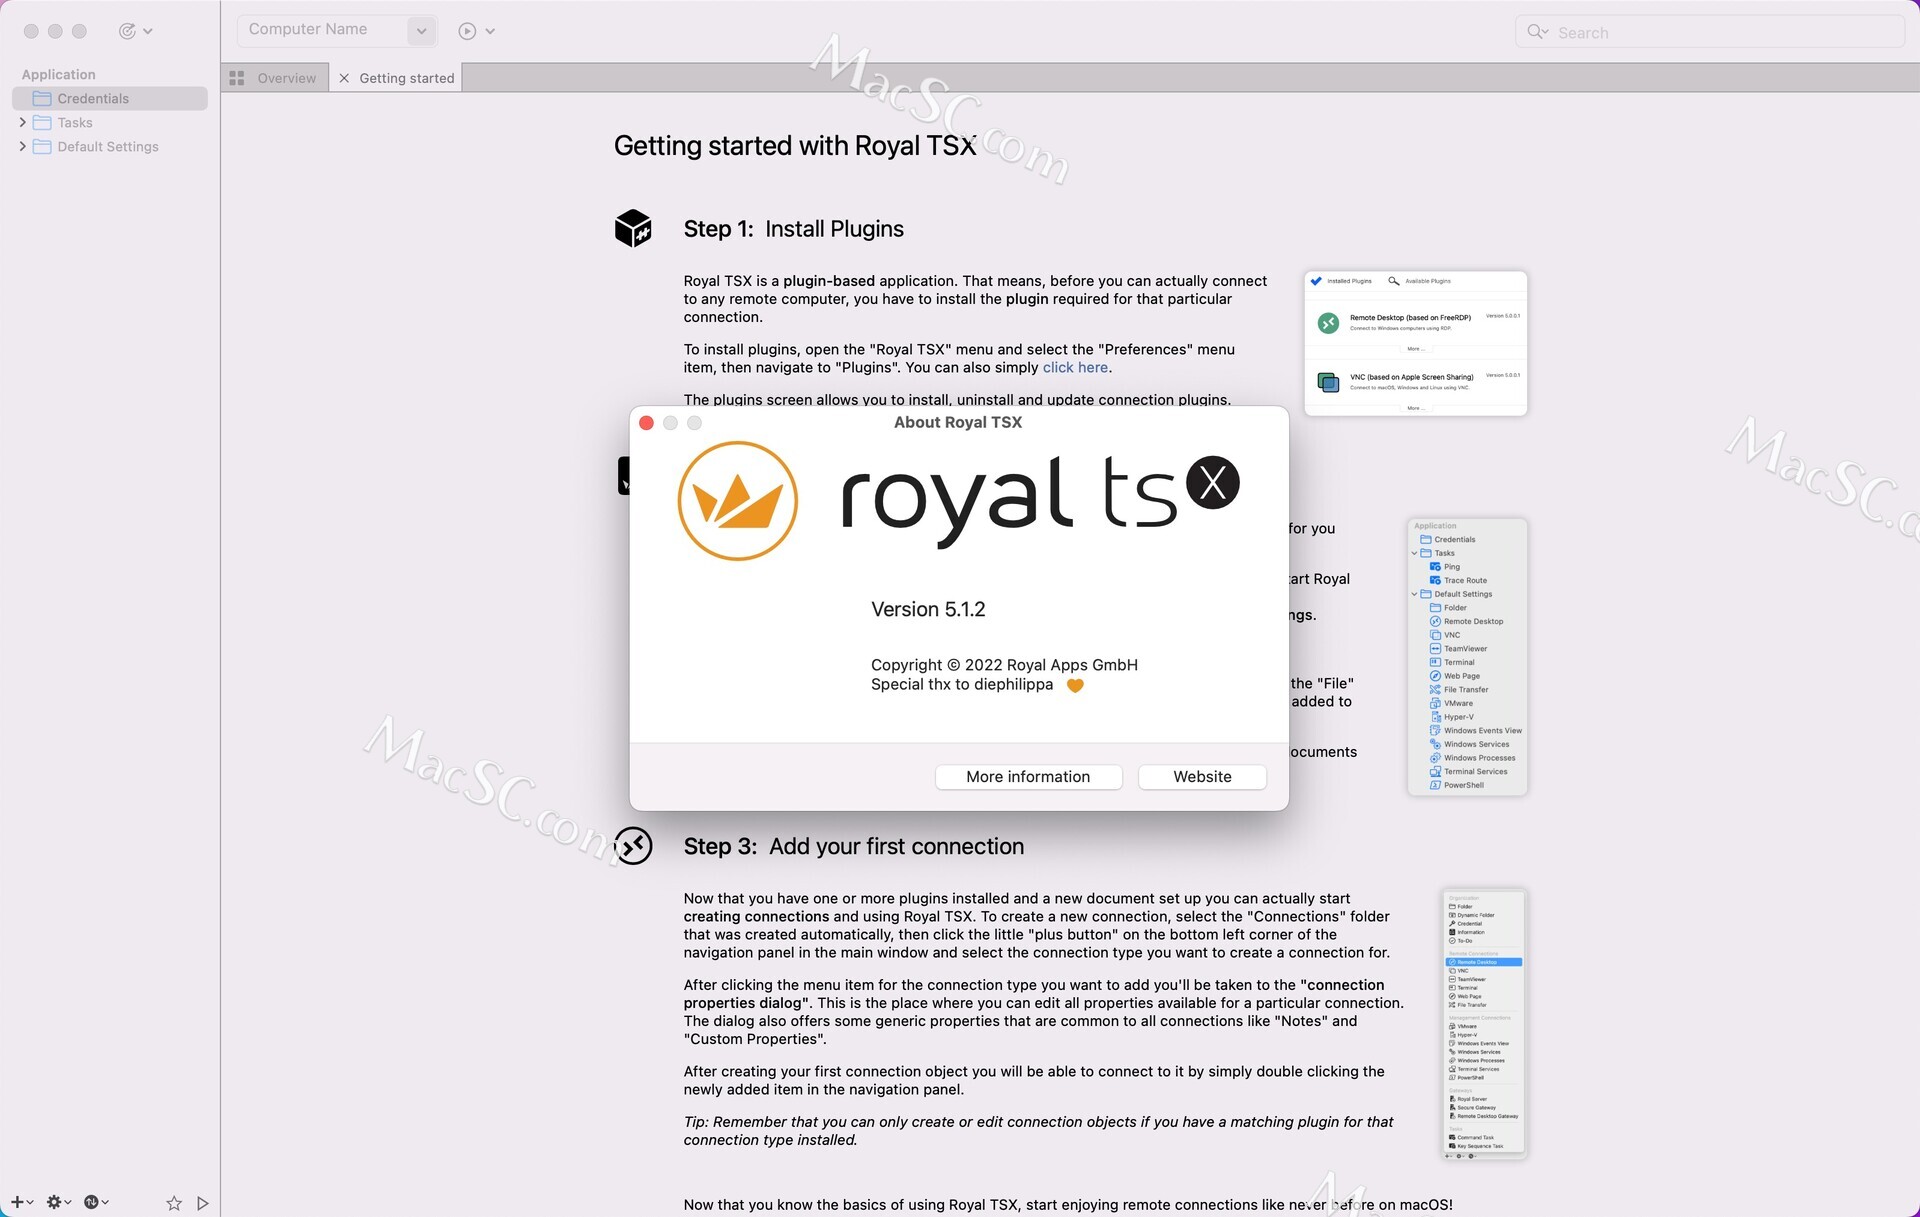
Task: Click the Favorites star icon
Action: 174,1203
